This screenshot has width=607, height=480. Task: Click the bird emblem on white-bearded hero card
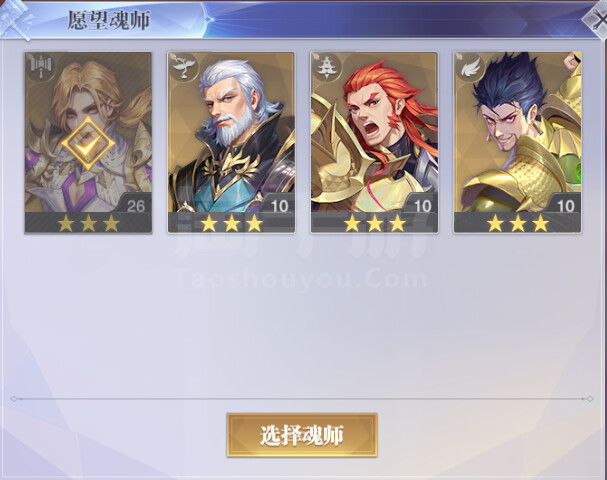coord(183,67)
